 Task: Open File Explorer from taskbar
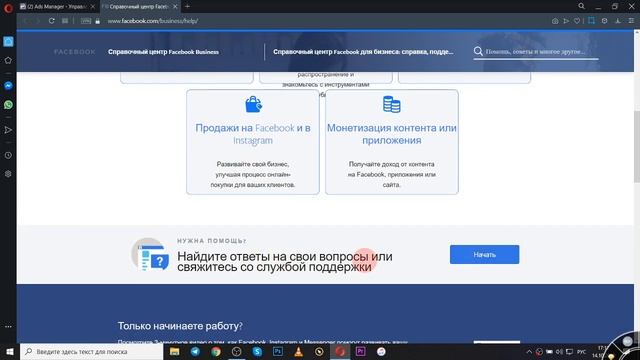click(x=175, y=351)
